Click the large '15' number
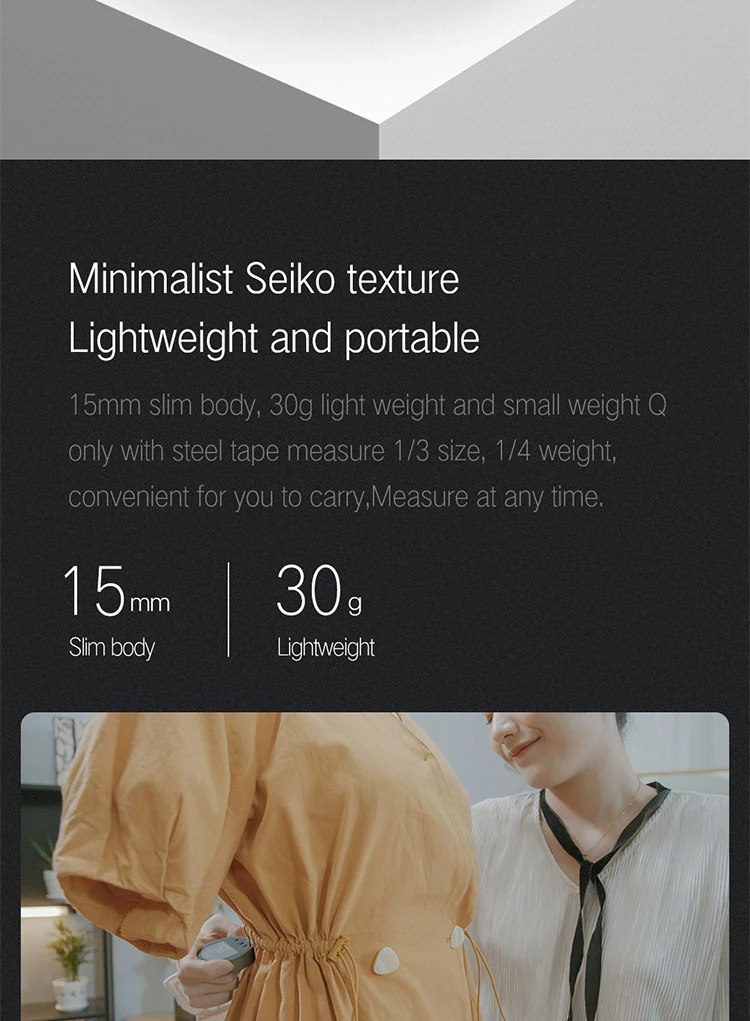The width and height of the screenshot is (750, 1021). 94,591
